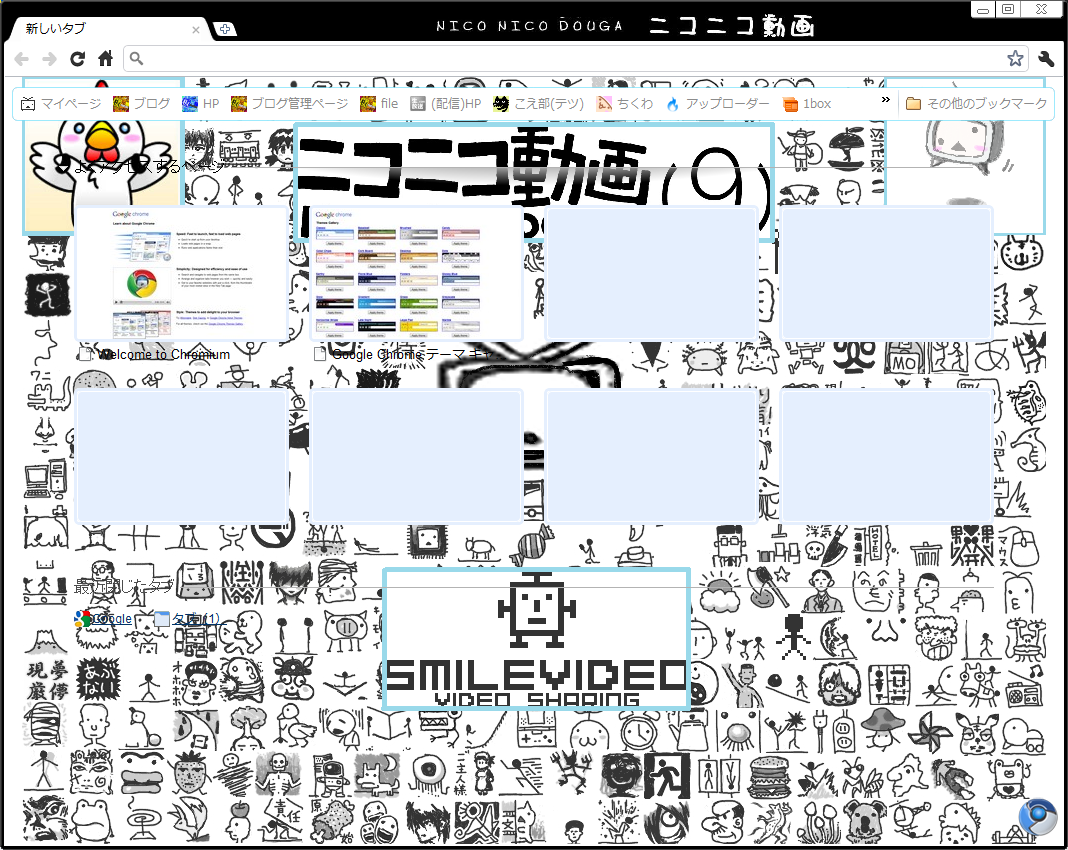Select the 新しいタブ tab
Image resolution: width=1068 pixels, height=850 pixels.
click(109, 29)
